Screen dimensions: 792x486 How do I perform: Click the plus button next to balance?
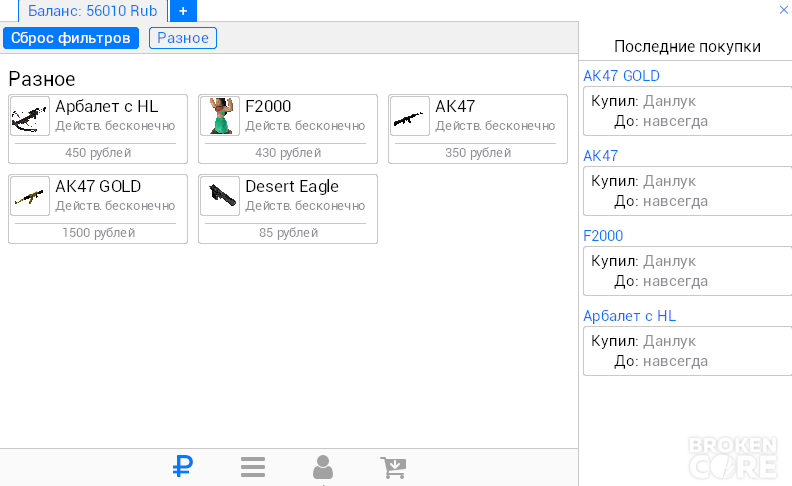[183, 11]
